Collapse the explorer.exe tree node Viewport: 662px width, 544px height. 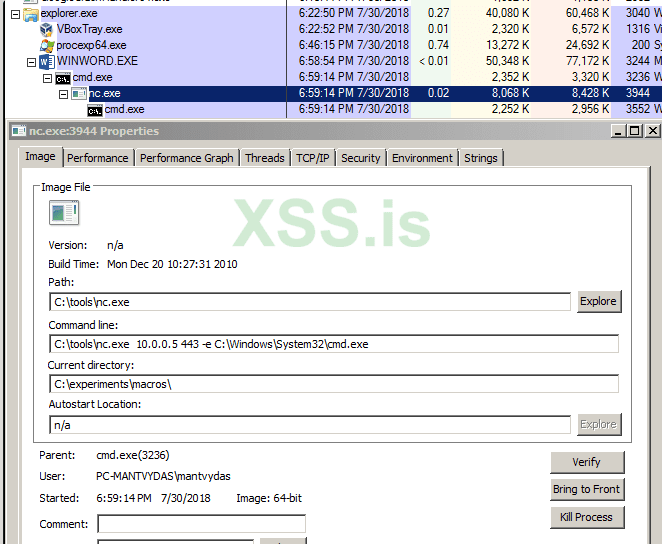15,15
